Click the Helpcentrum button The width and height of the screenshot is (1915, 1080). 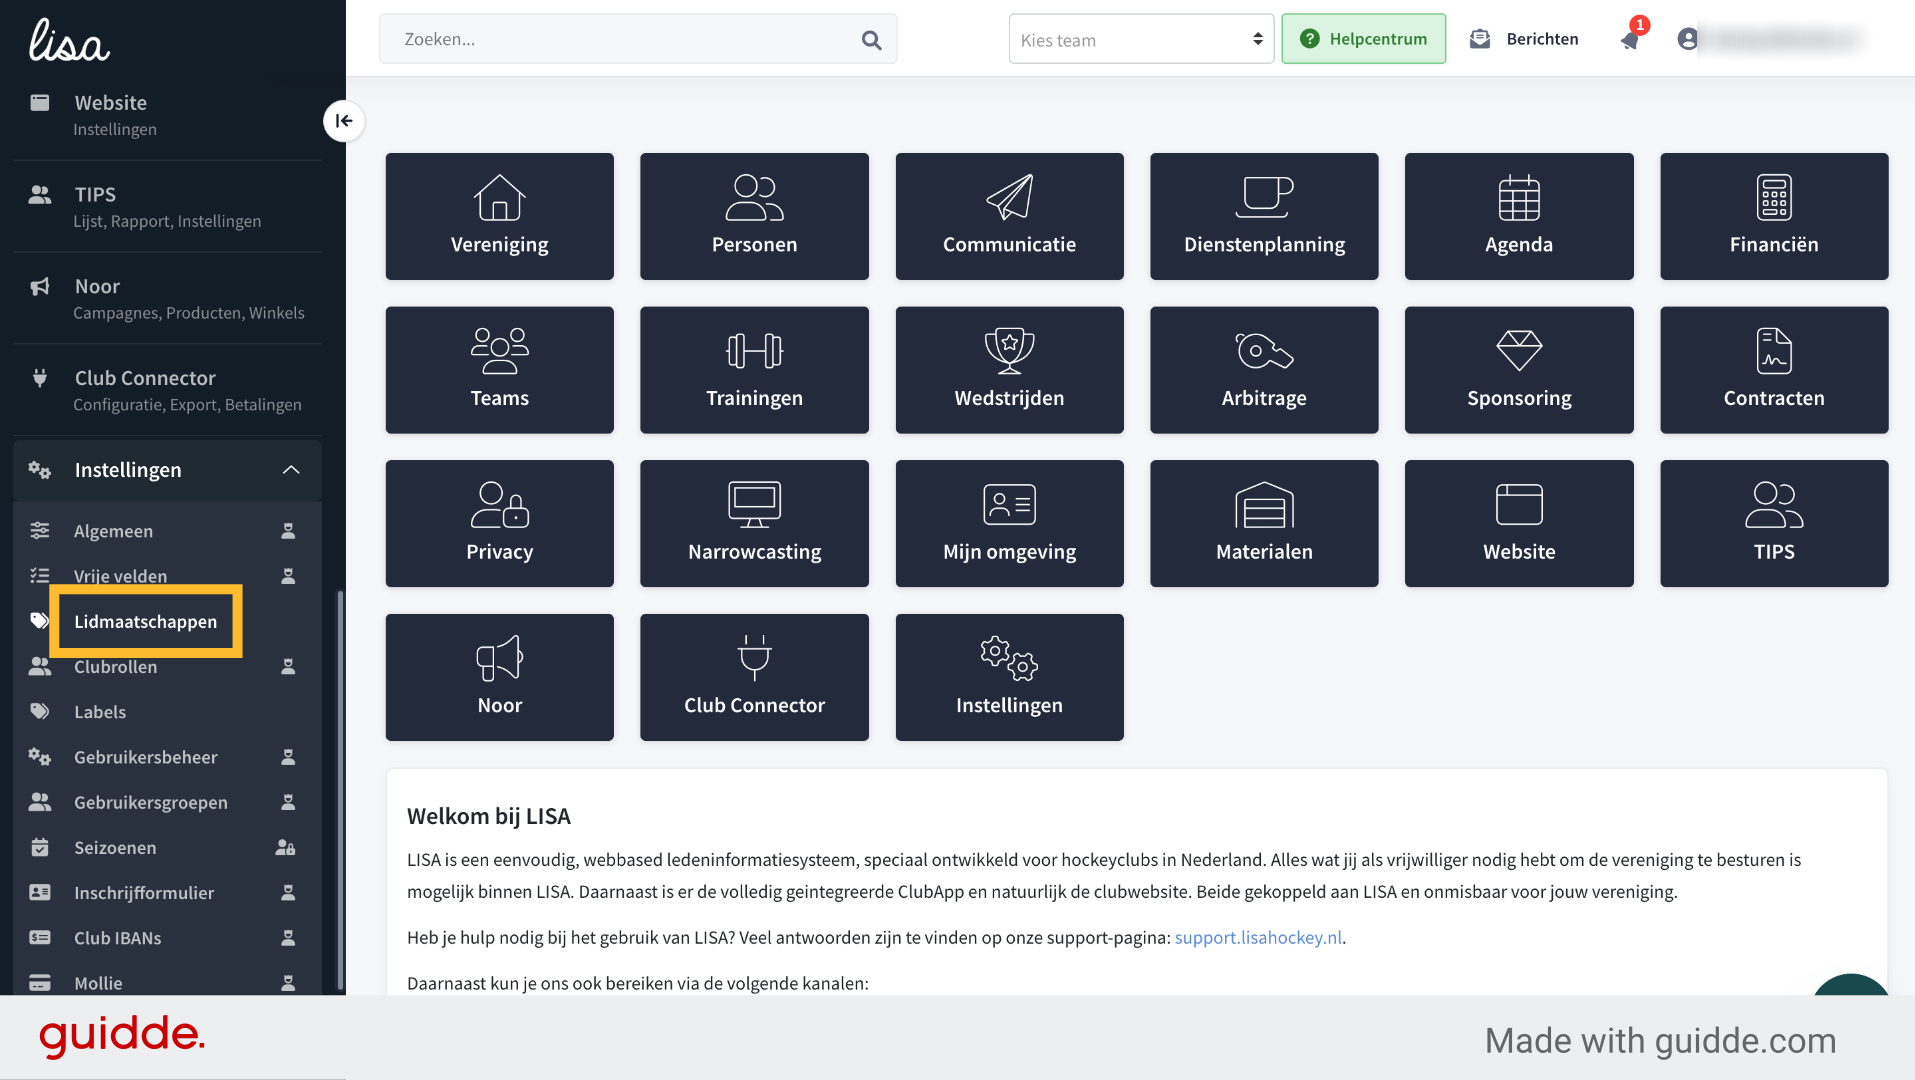coord(1363,39)
